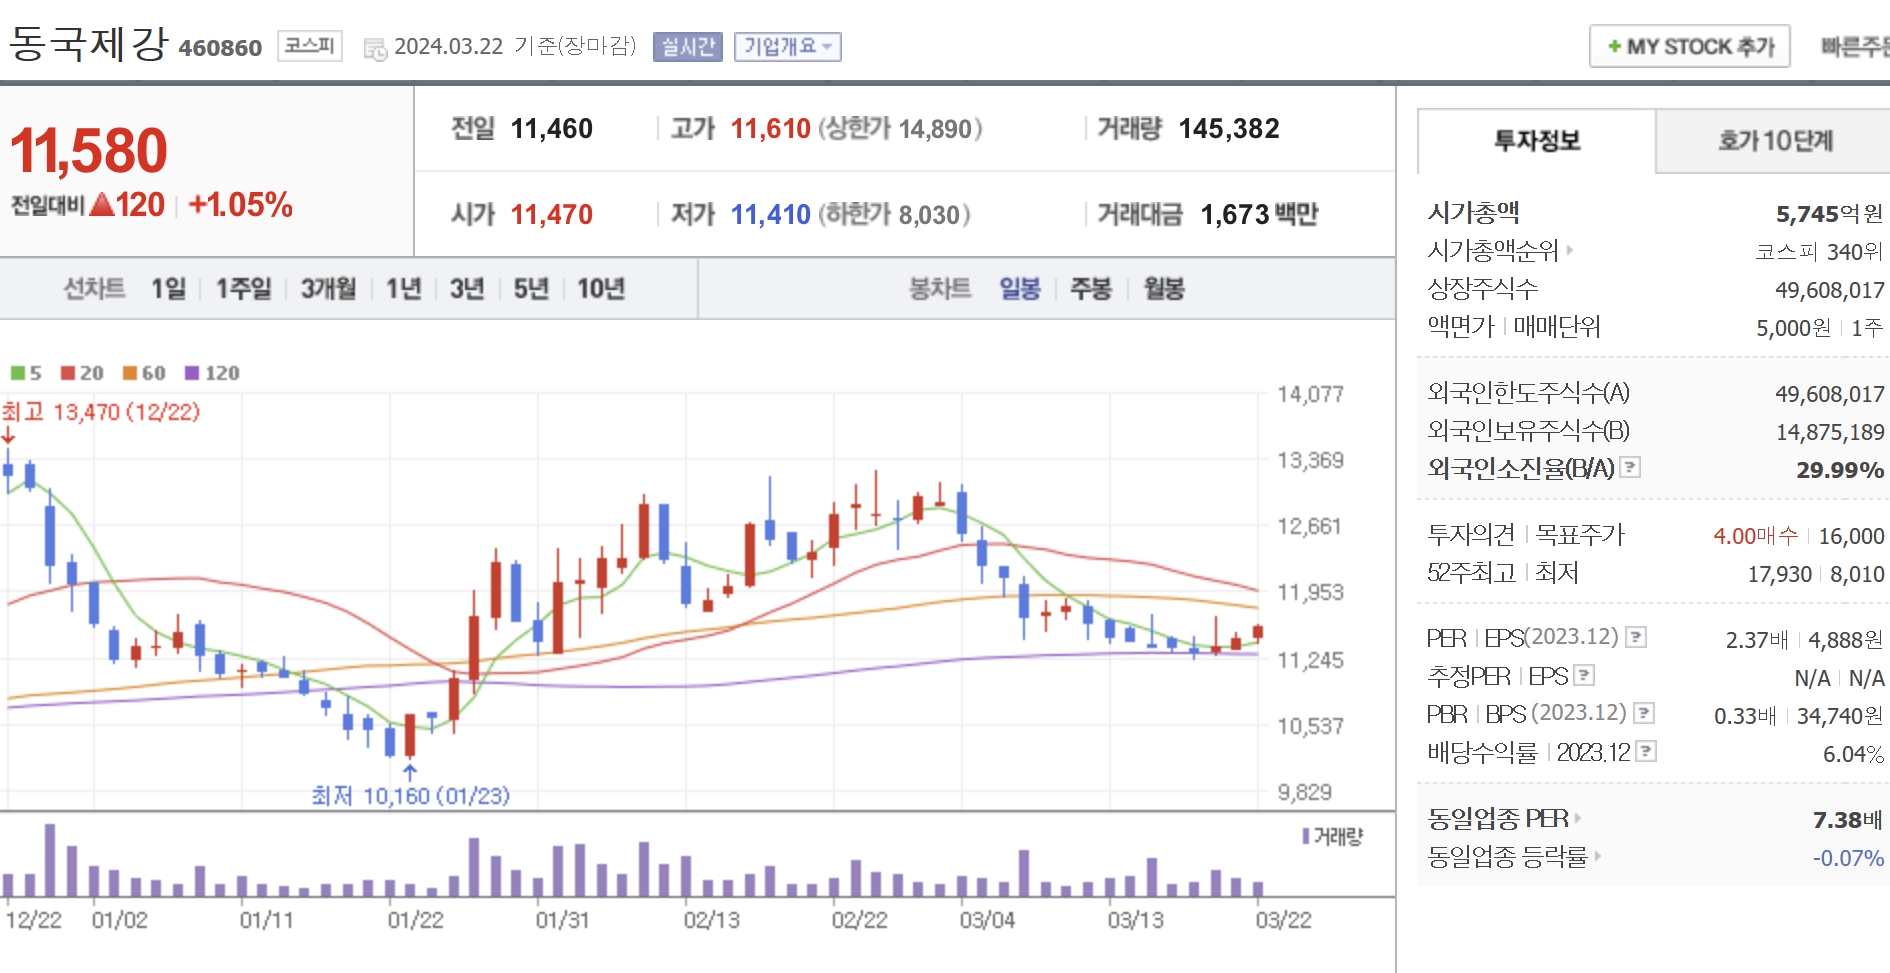Click the MY STOCK 추가 button
This screenshot has height=973, width=1890.
coord(1690,47)
